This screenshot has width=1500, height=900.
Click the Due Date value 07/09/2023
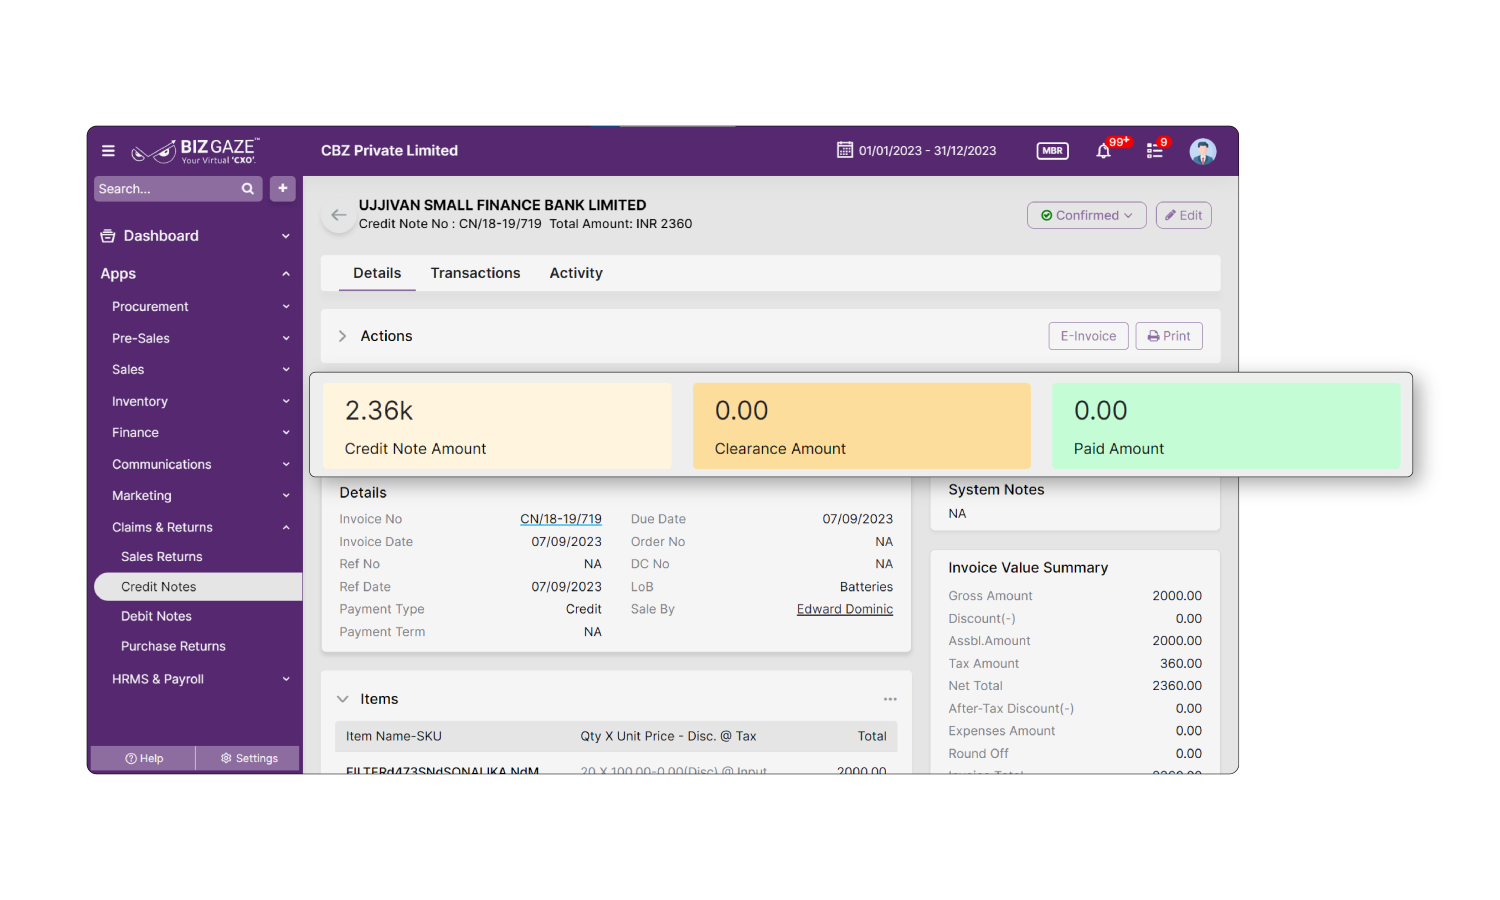pyautogui.click(x=858, y=519)
